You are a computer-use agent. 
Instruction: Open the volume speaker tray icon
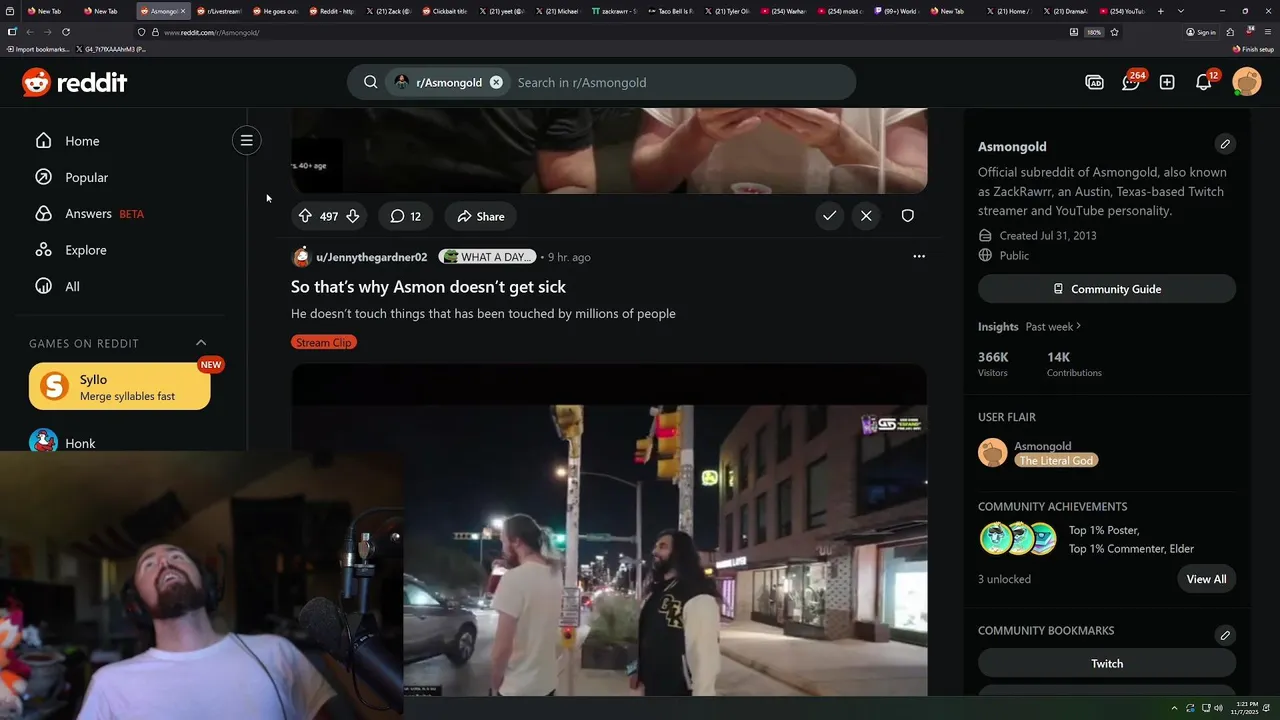[x=1218, y=708]
